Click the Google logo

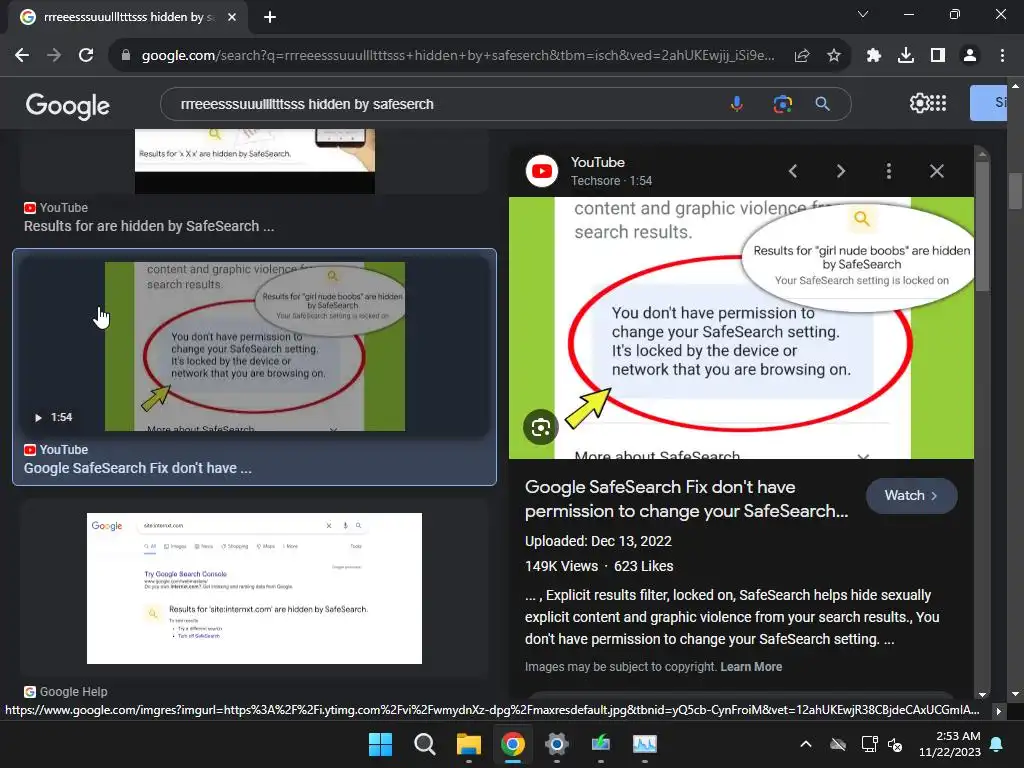tap(68, 104)
